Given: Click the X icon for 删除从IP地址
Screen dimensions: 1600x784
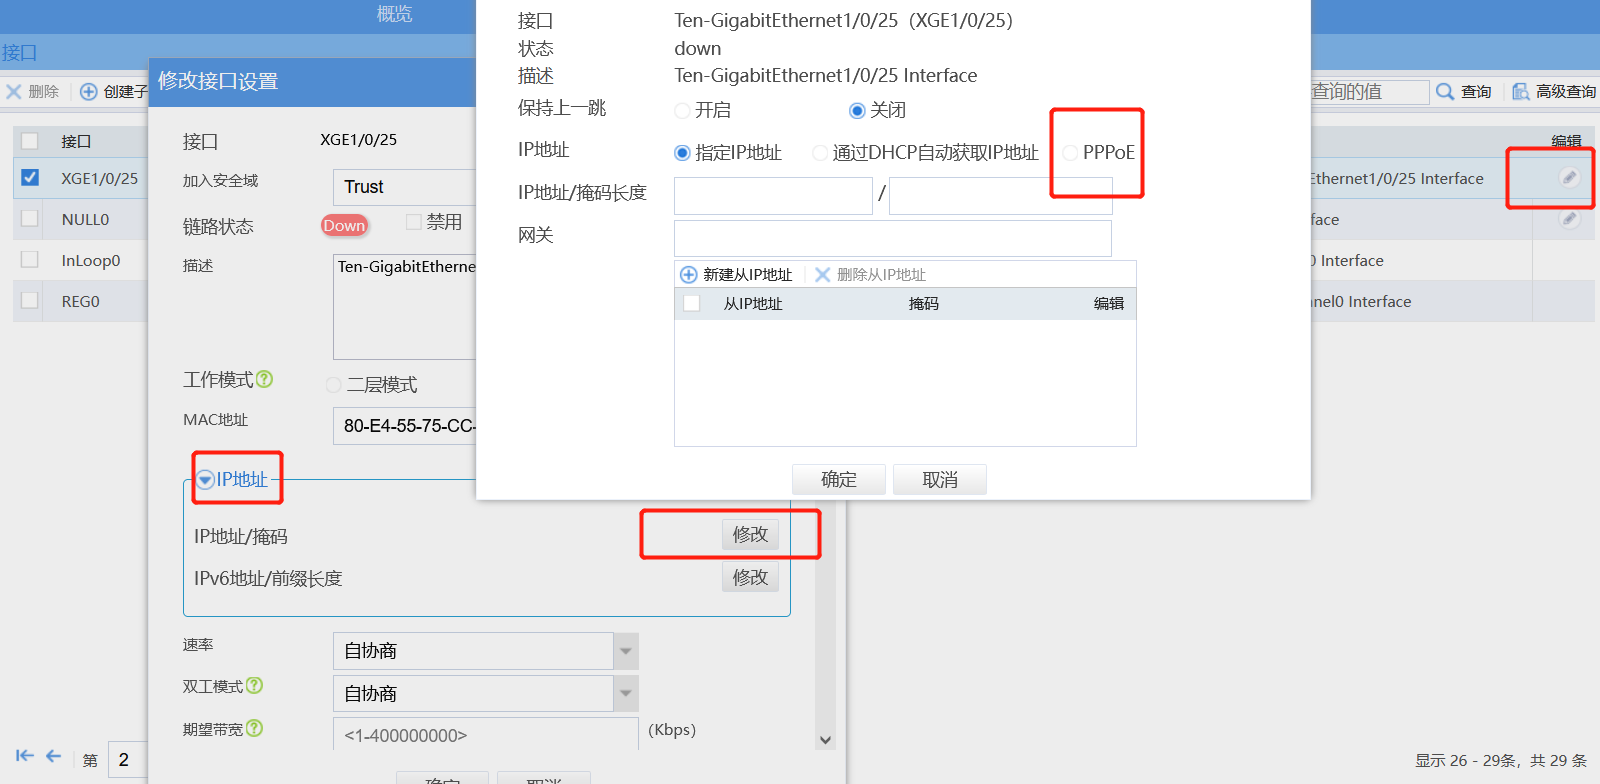Looking at the screenshot, I should click(x=823, y=275).
